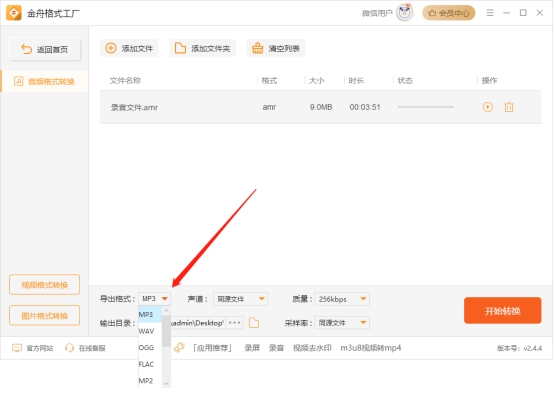This screenshot has height=398, width=554.
Task: Start conversion with 开始转换
Action: click(502, 311)
